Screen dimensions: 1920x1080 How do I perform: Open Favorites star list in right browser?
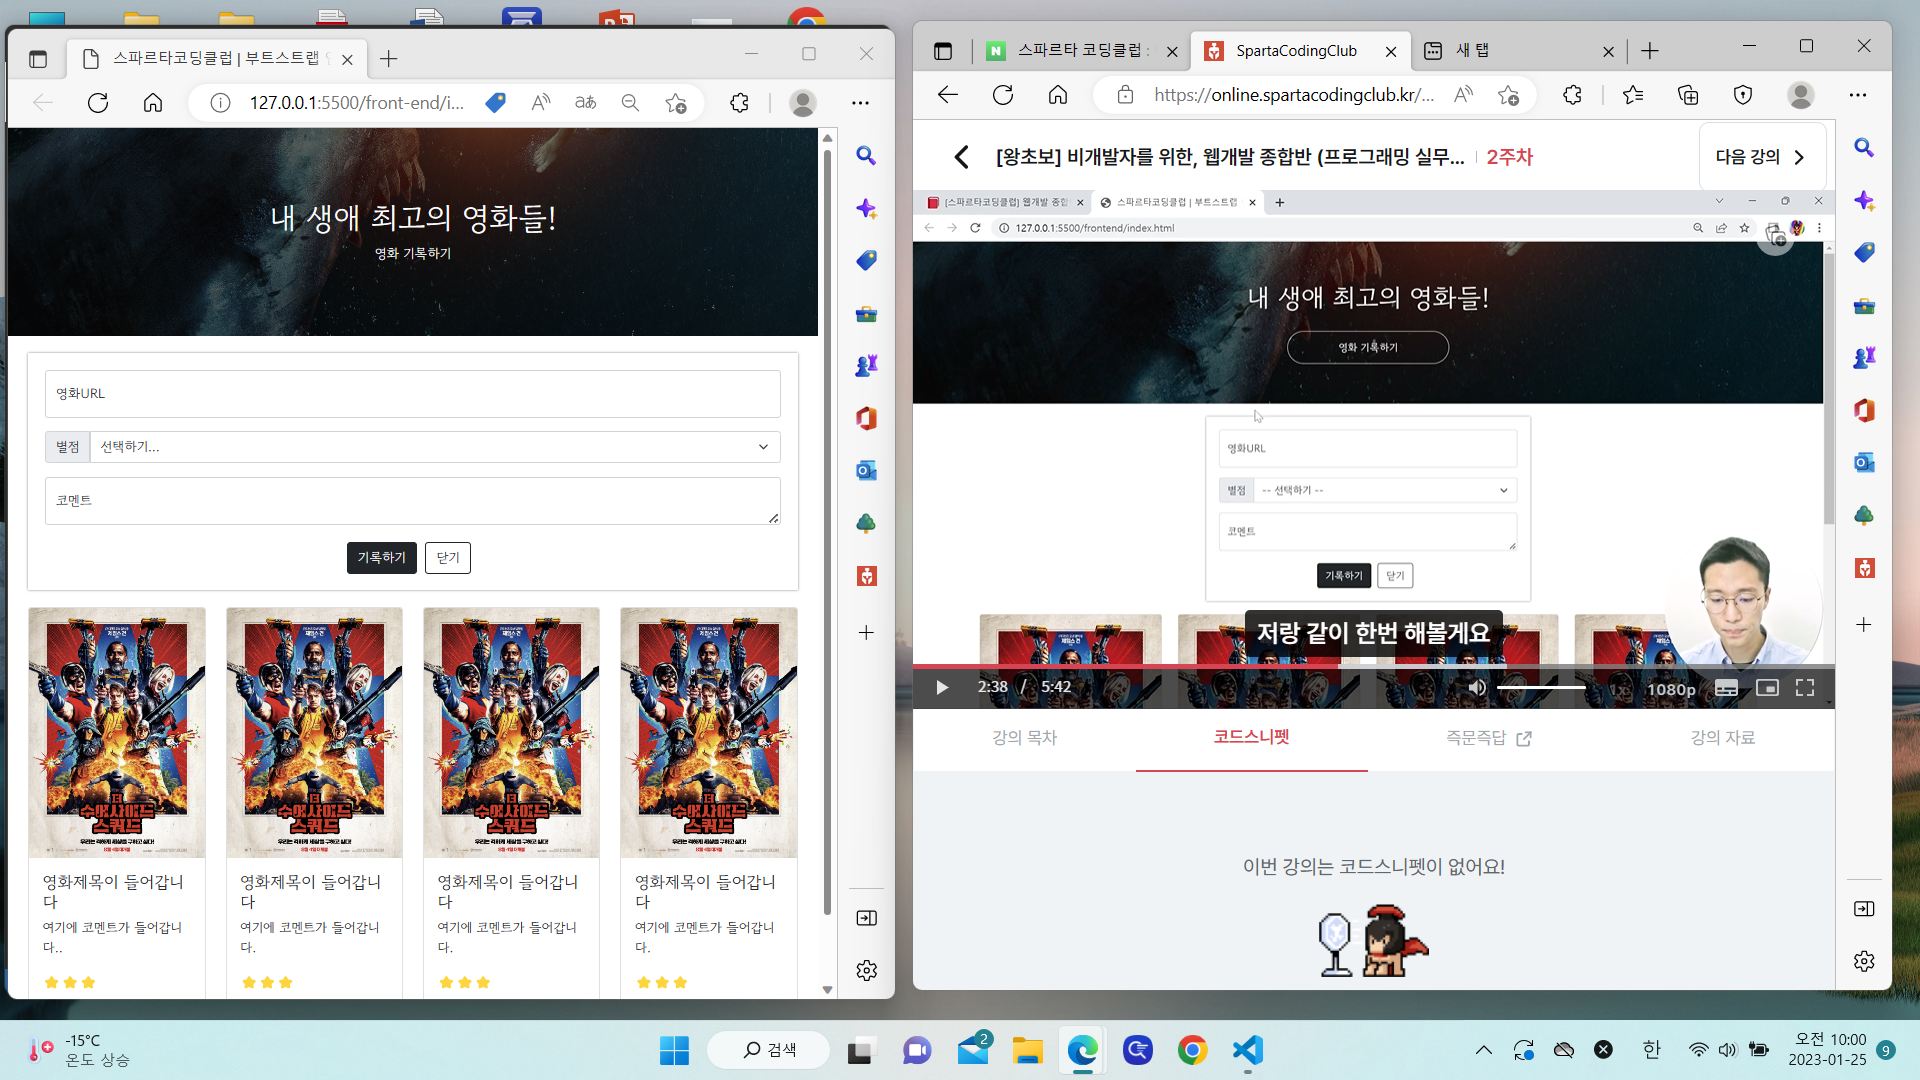coord(1633,95)
